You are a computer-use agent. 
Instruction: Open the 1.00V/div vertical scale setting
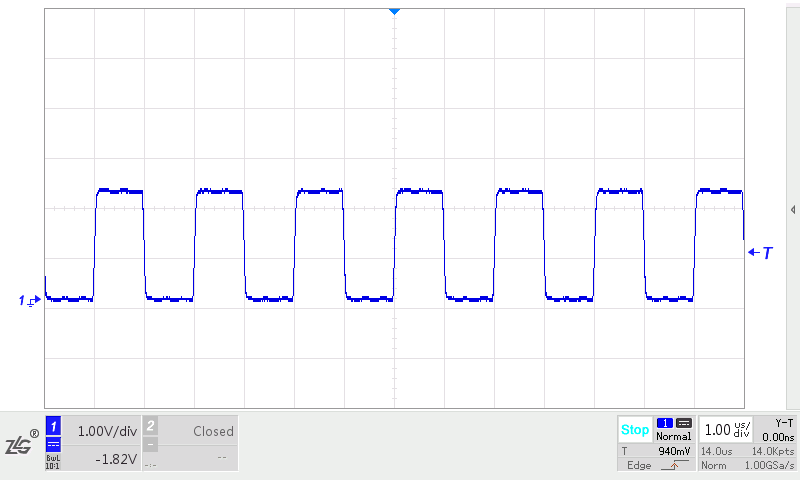click(x=107, y=431)
